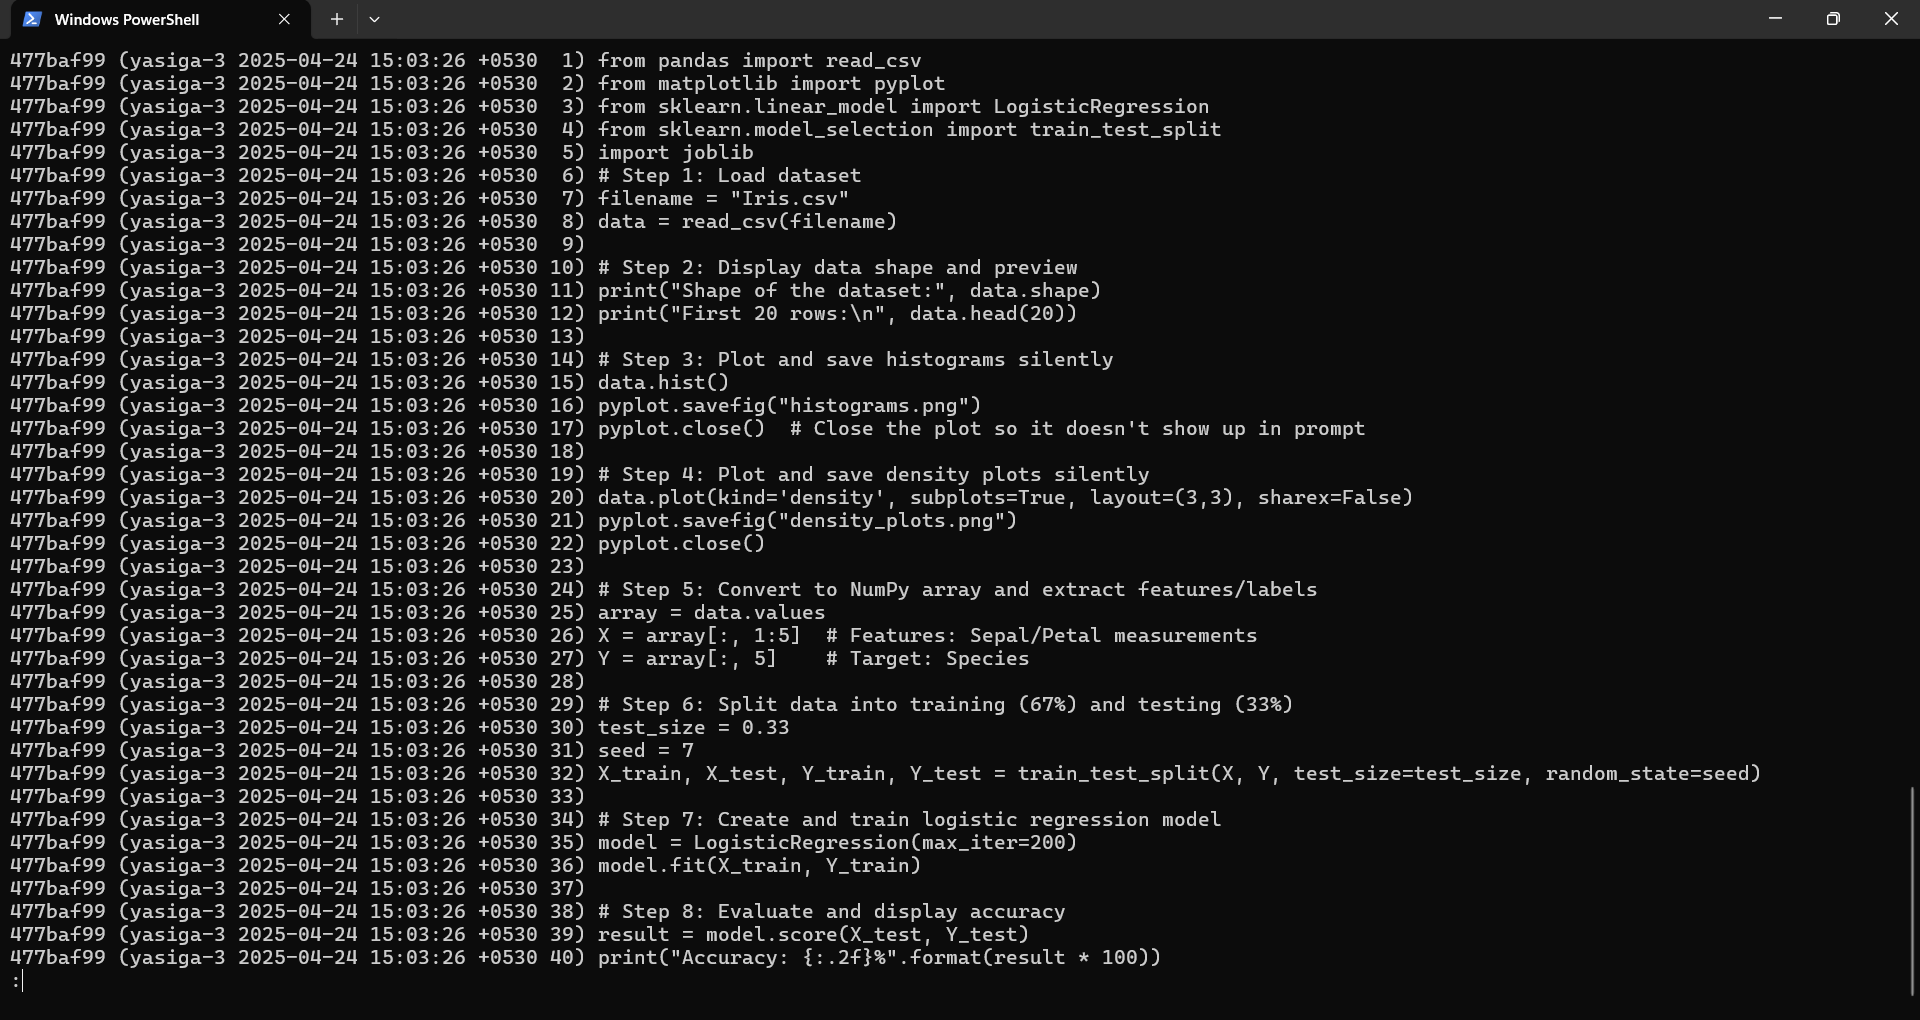Click the PowerShell icon in the tab
1920x1020 pixels.
[32, 19]
